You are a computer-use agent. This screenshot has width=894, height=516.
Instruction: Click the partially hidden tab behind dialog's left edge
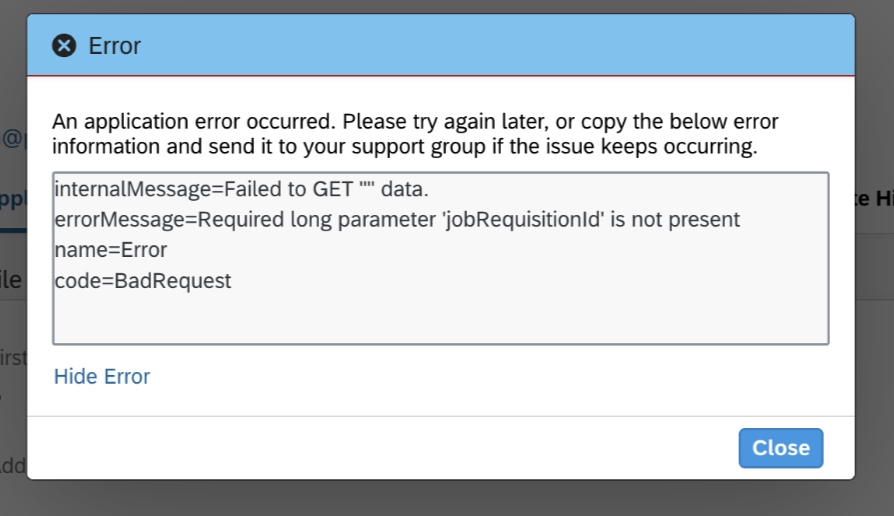tap(13, 198)
